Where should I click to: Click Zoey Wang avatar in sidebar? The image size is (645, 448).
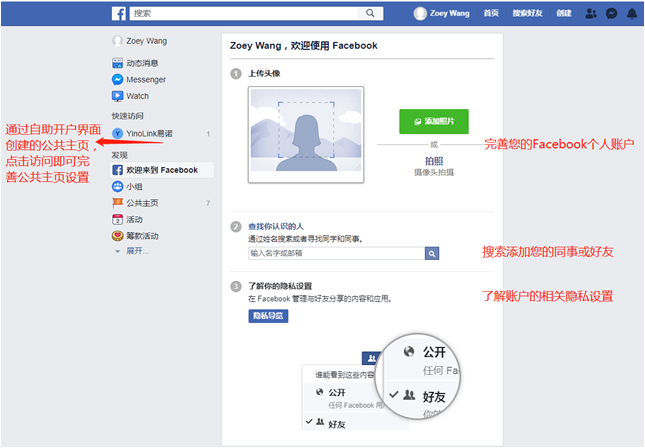117,41
